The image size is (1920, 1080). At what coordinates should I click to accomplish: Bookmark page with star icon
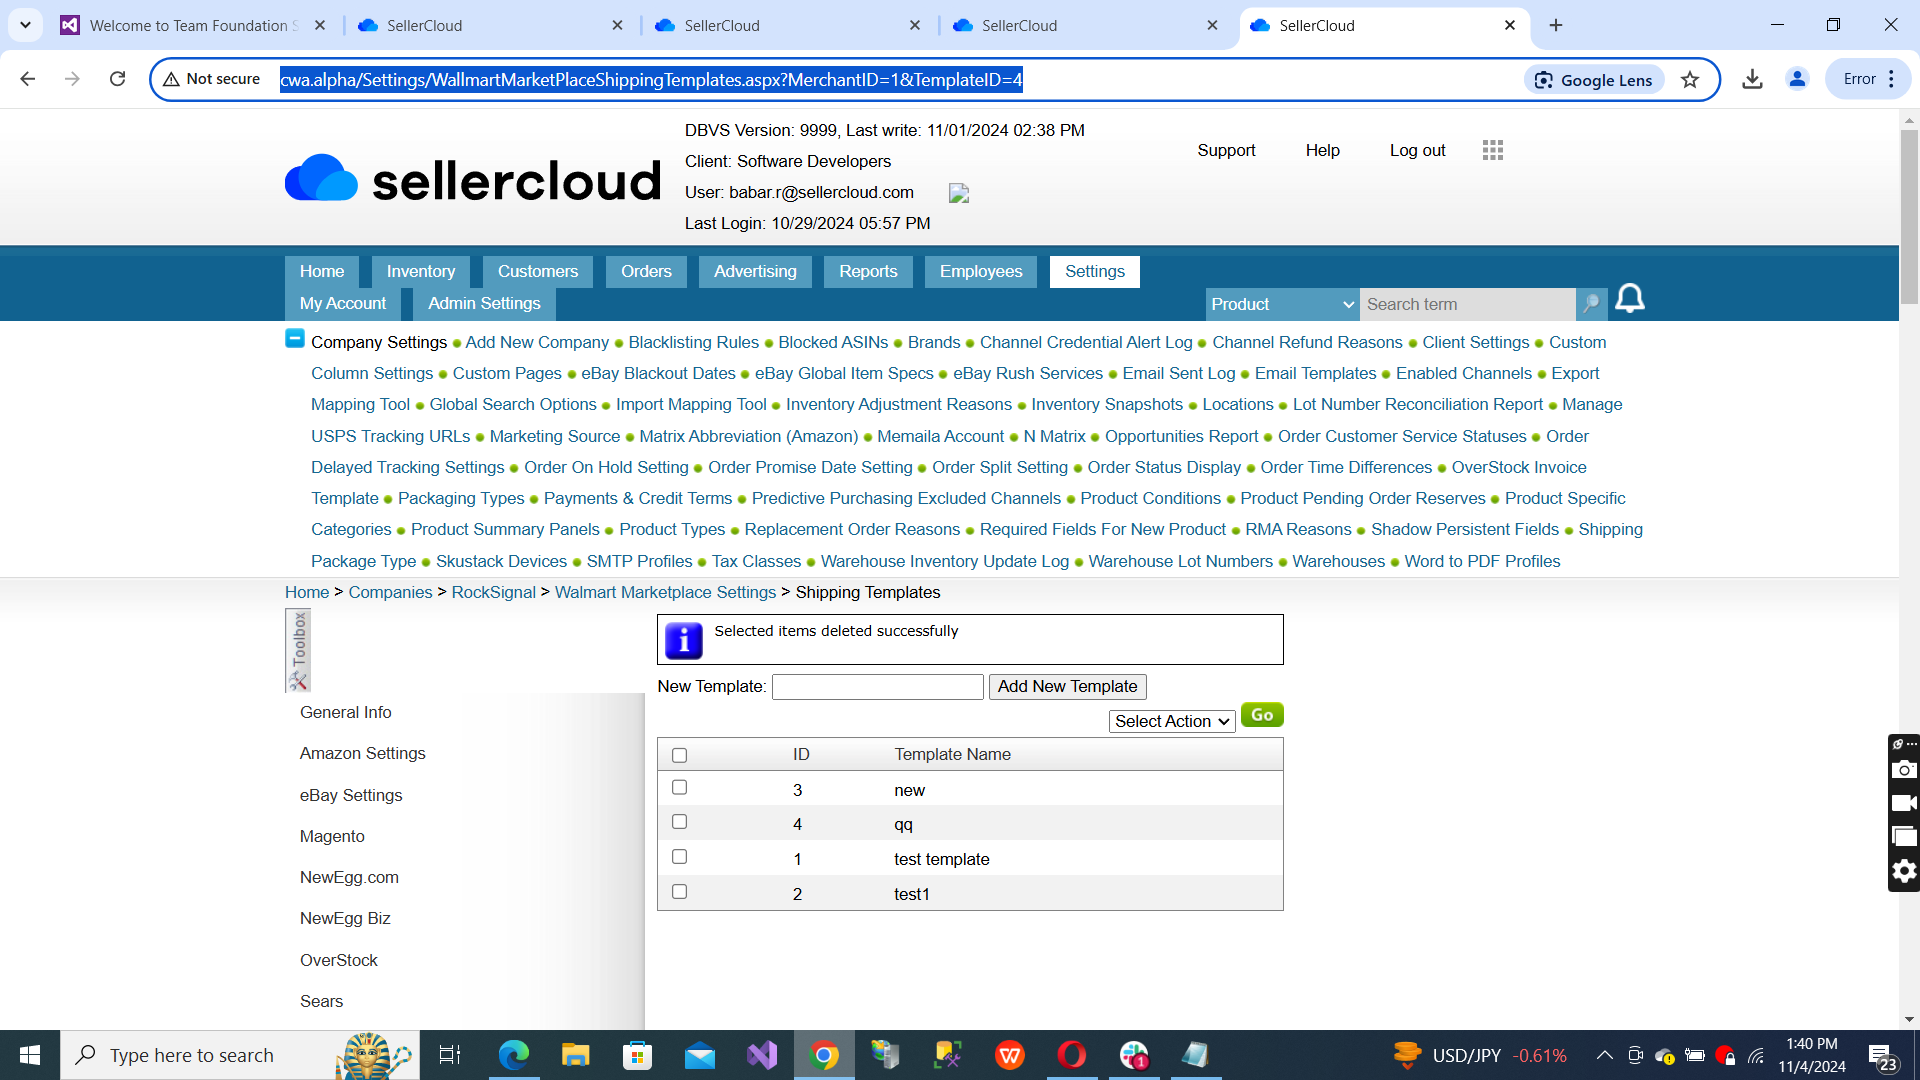pos(1690,80)
